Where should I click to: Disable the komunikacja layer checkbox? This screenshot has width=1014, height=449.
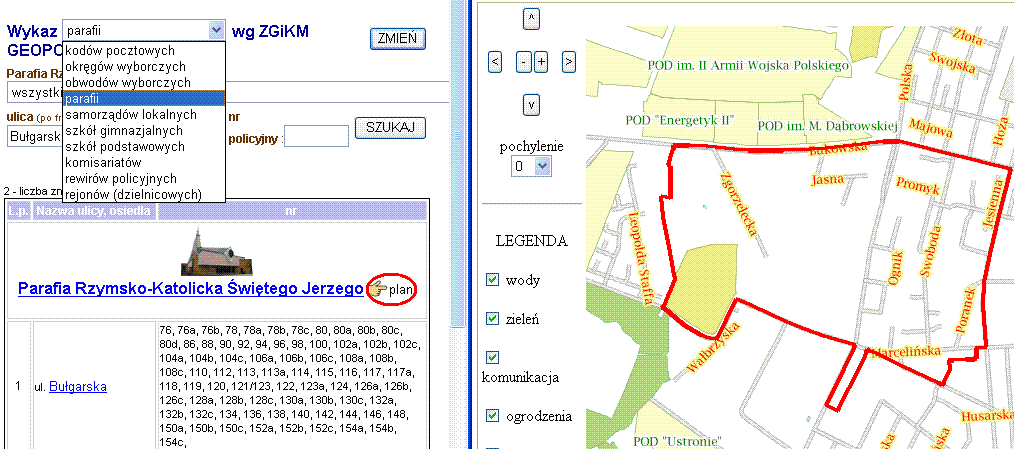[x=492, y=357]
